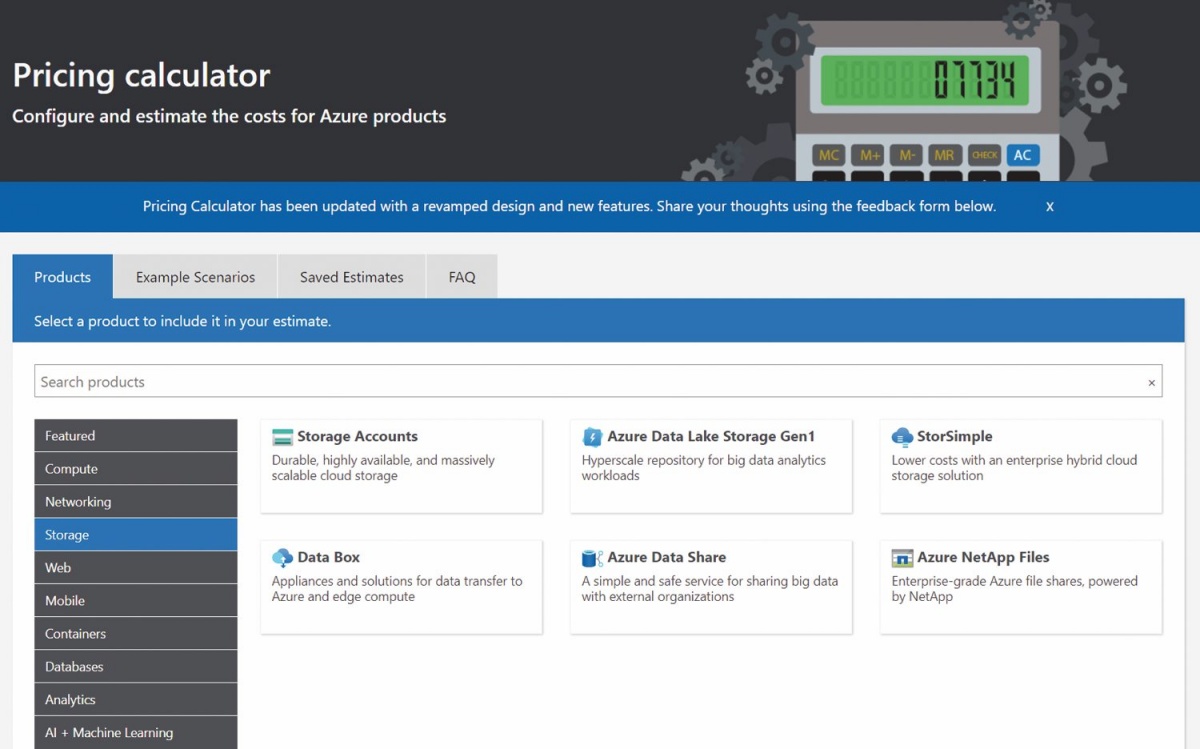Click 'Hyperscale repository for big data' description
Viewport: 1200px width, 749px height.
tap(704, 468)
